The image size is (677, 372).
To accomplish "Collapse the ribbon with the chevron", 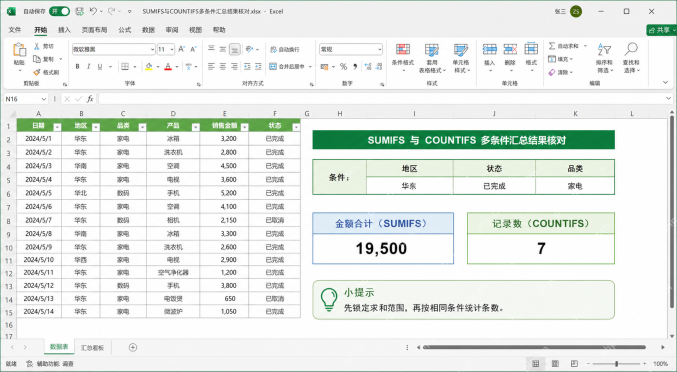I will tap(665, 82).
